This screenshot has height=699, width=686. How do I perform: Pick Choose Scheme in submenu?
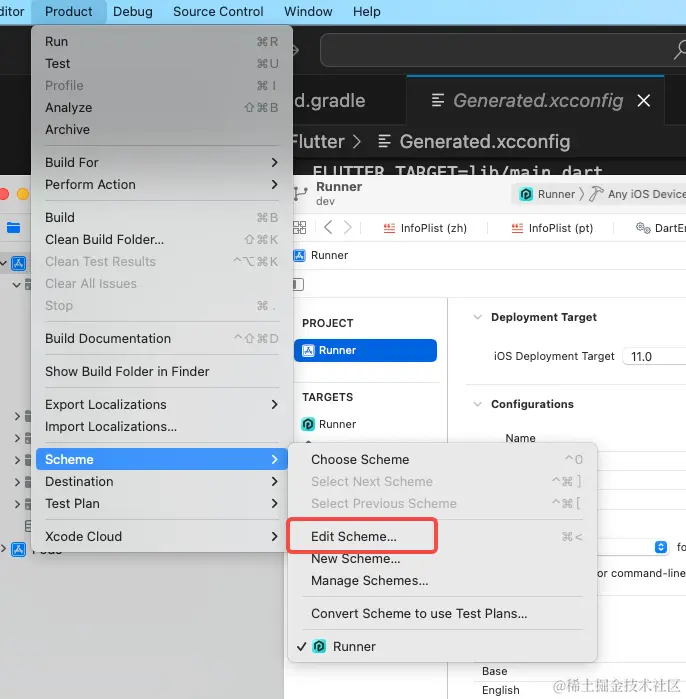point(442,459)
